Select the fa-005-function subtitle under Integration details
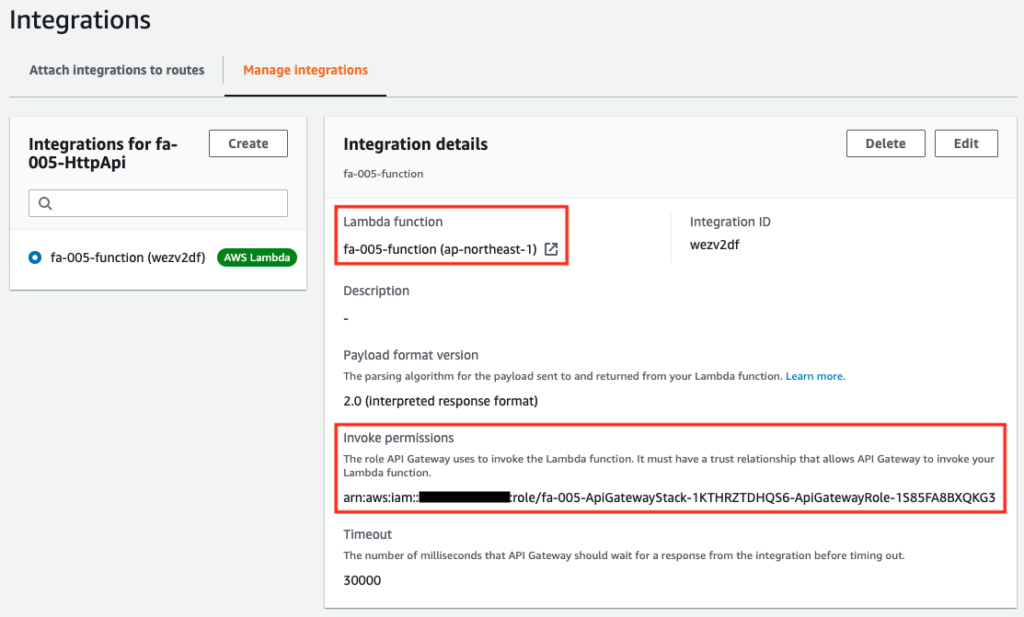Screen dimensions: 1024x617 [383, 174]
